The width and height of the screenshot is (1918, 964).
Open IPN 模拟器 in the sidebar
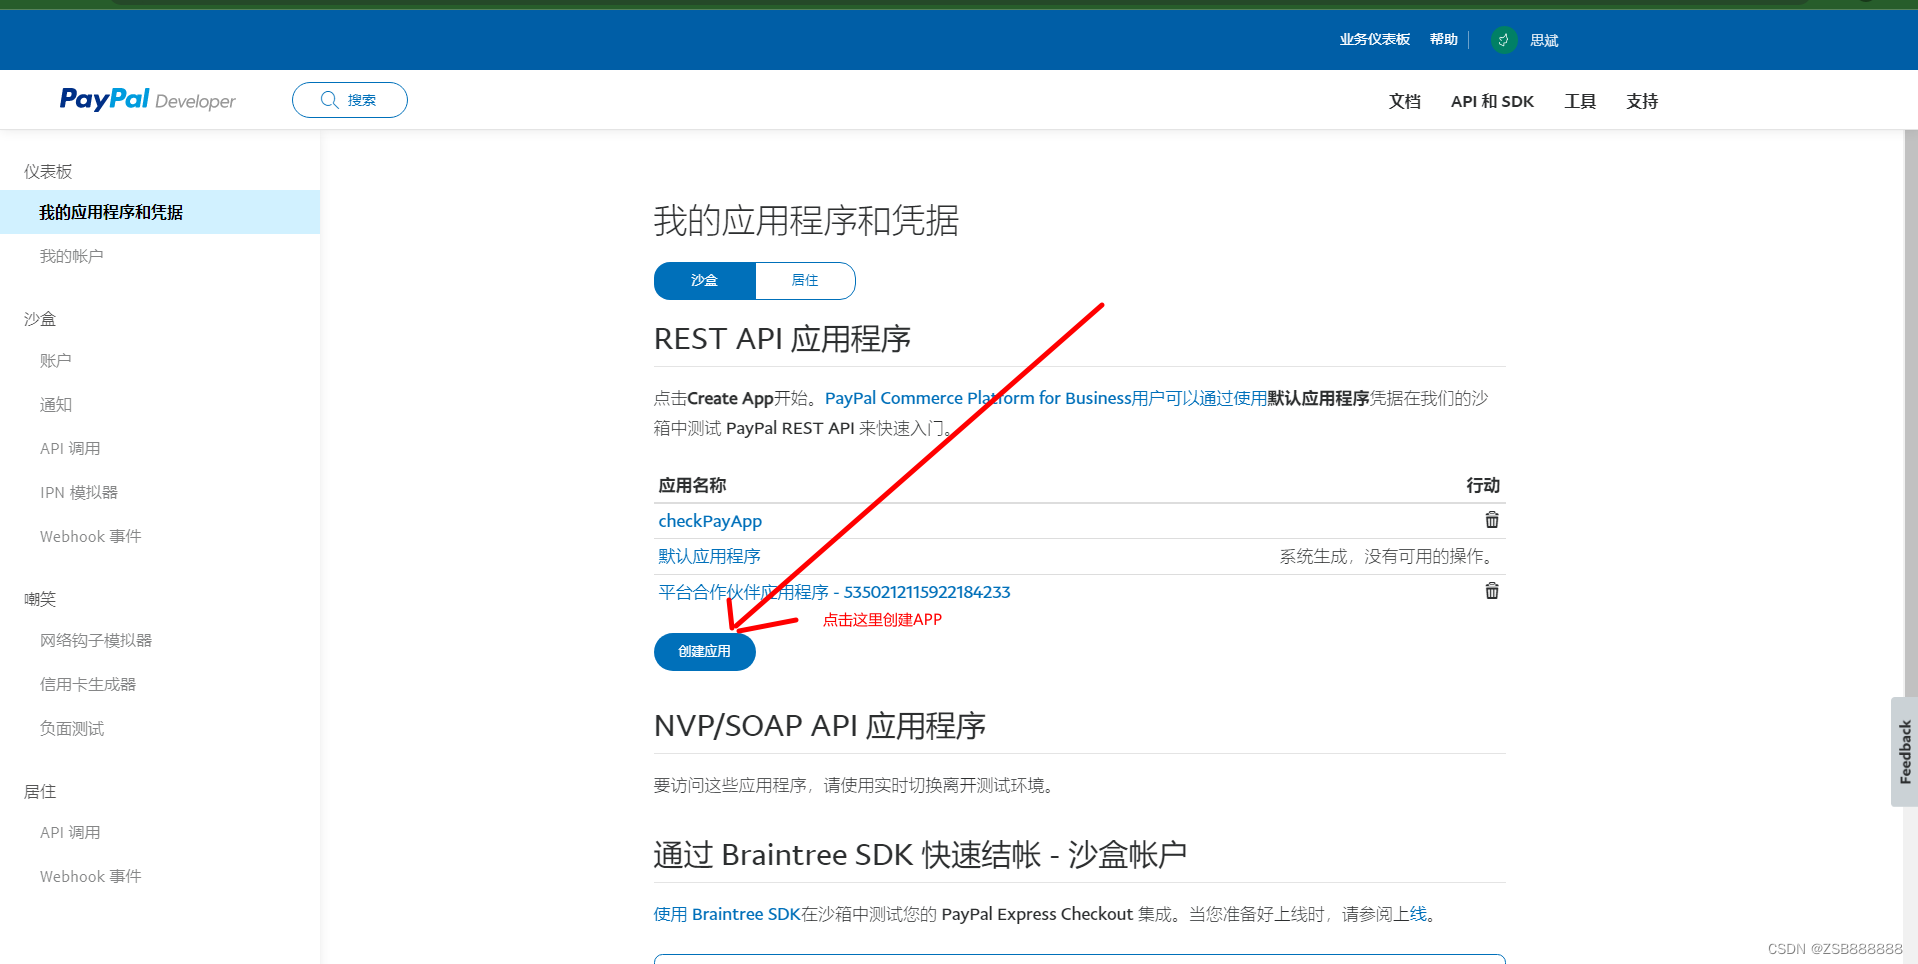coord(79,492)
